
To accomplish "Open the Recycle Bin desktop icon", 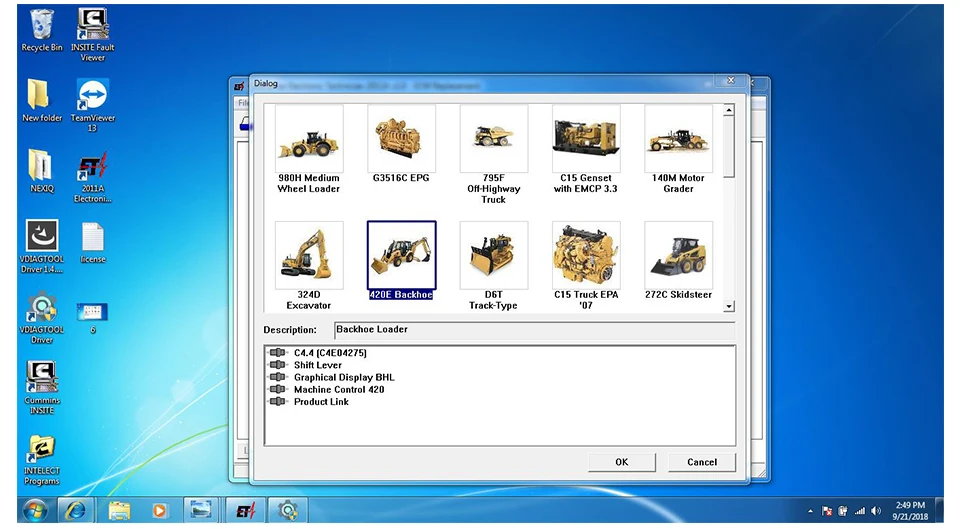I will point(42,31).
